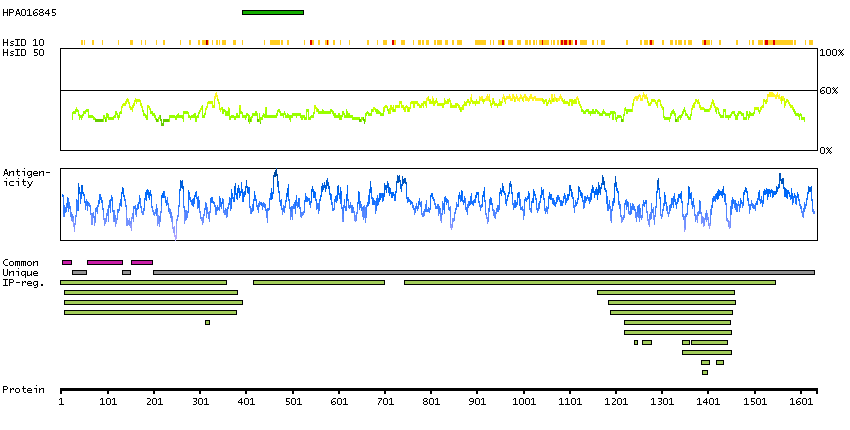This screenshot has width=850, height=430.
Task: Click position 401 on the protein axis
Action: pos(246,401)
